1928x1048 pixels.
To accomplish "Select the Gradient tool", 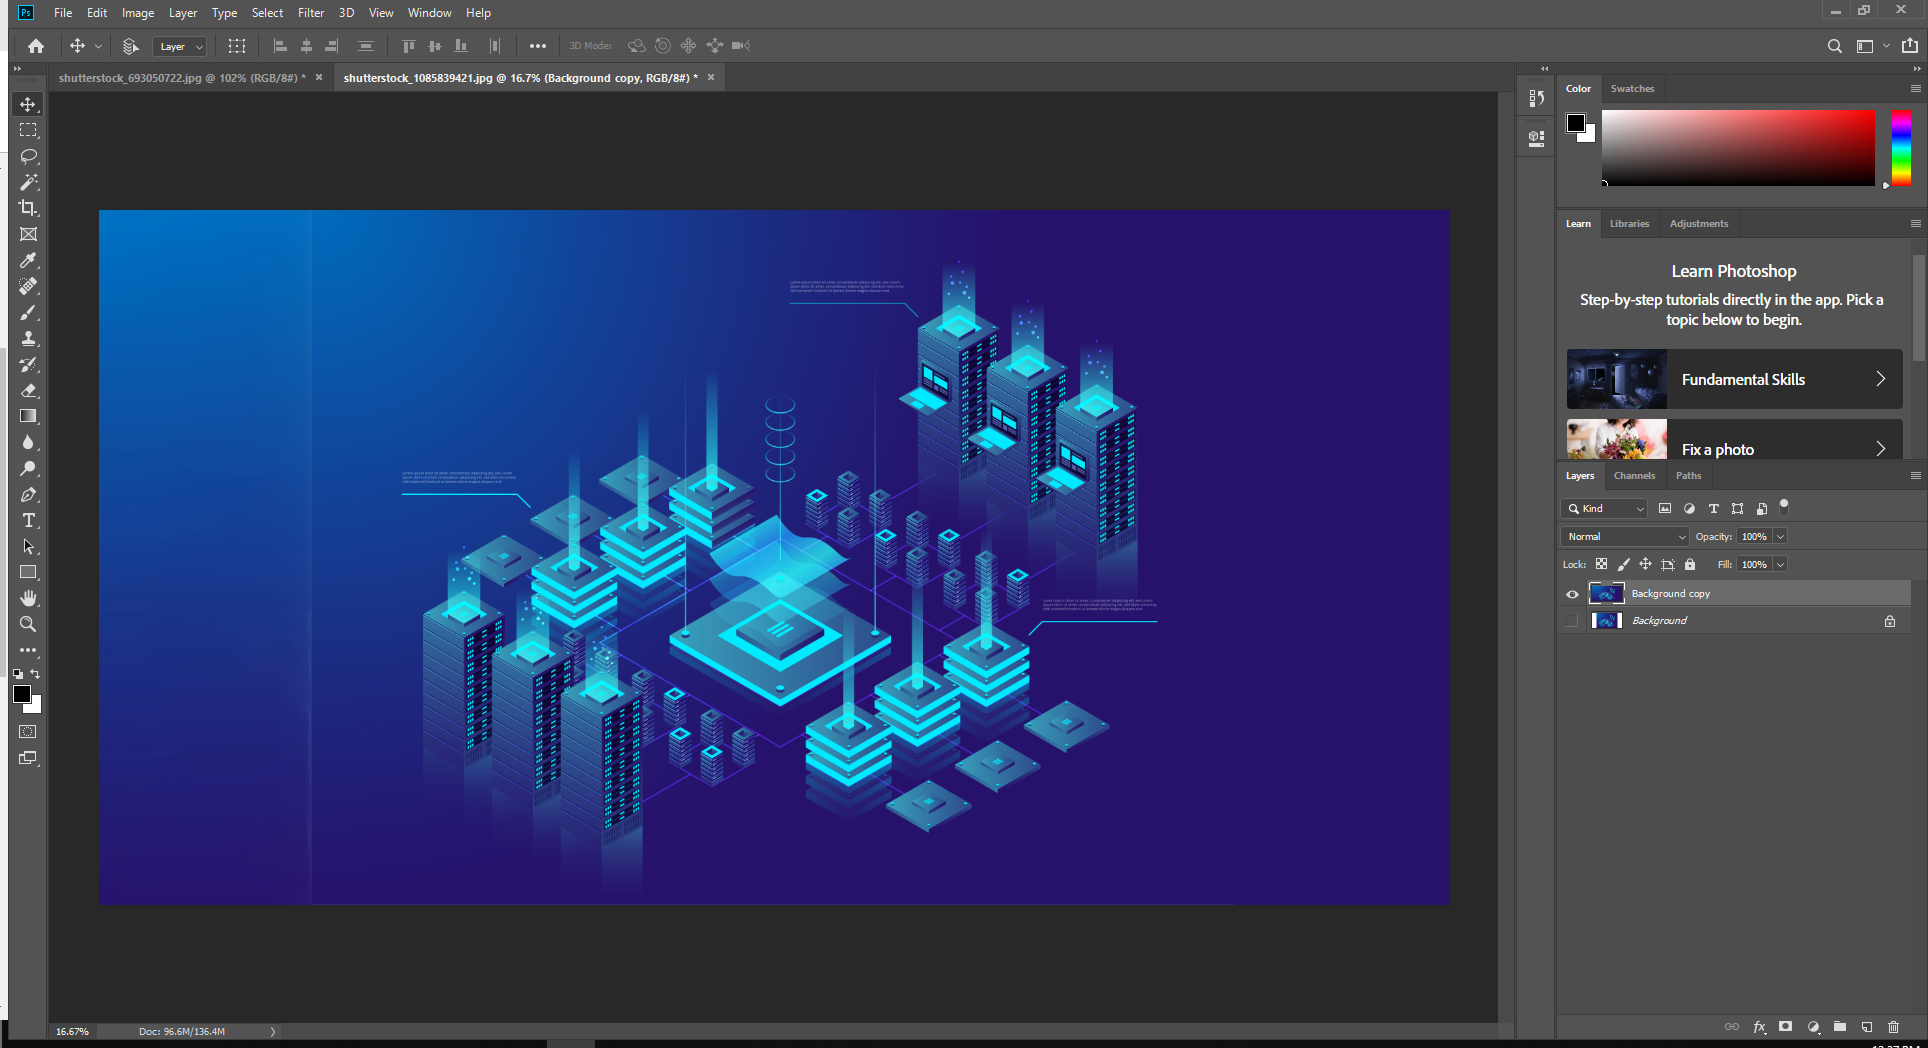I will click(x=28, y=416).
